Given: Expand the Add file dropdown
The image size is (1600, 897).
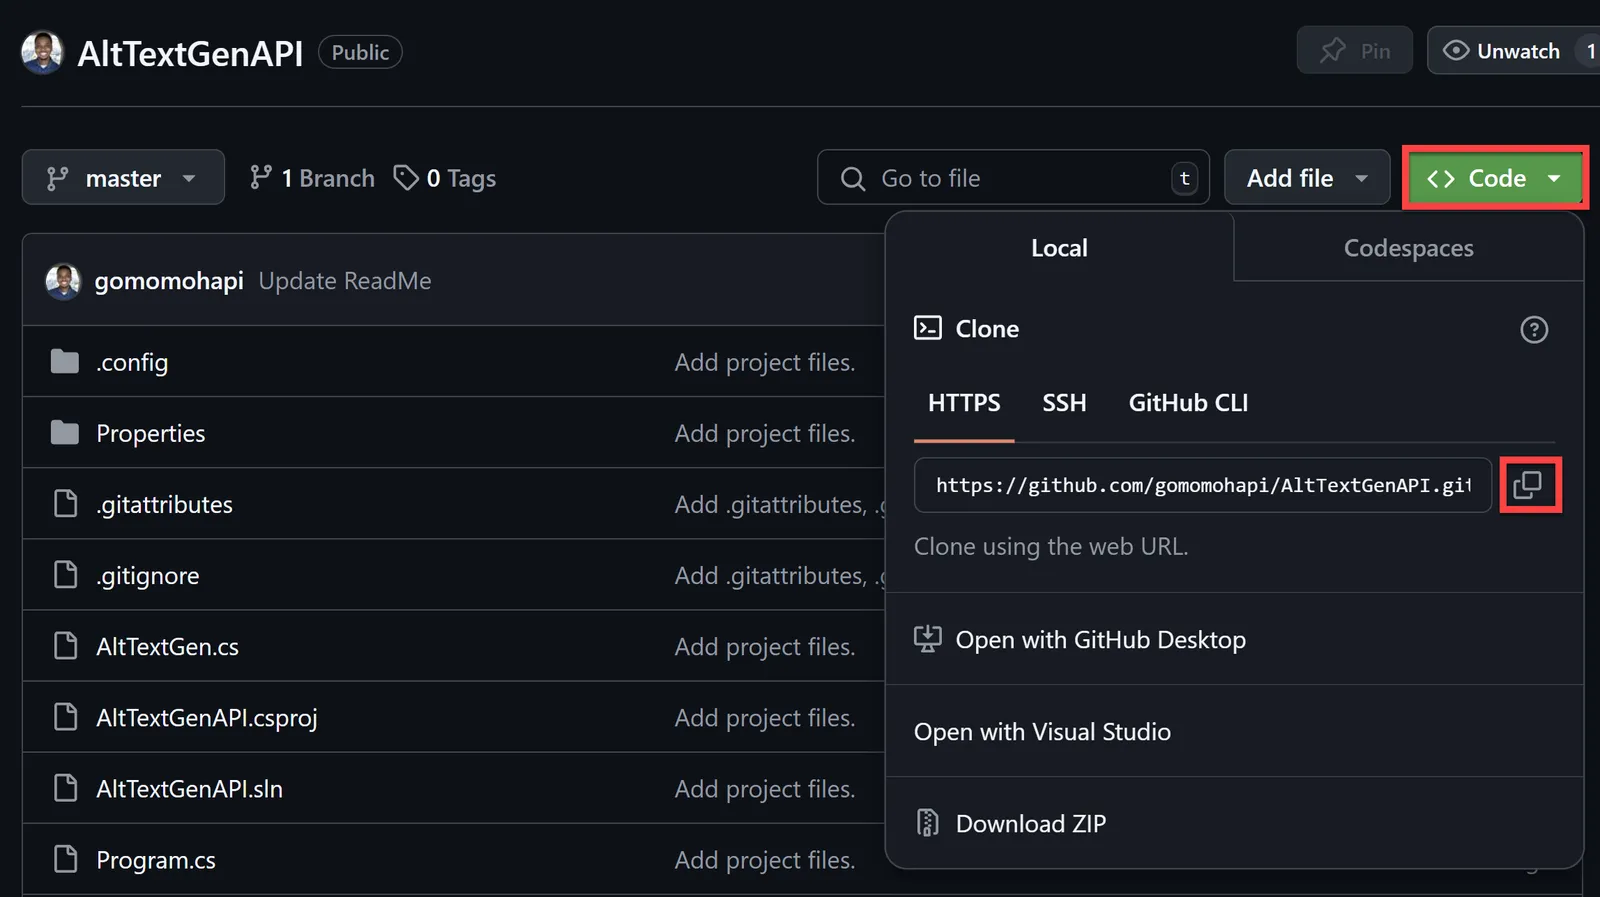Looking at the screenshot, I should (1307, 177).
